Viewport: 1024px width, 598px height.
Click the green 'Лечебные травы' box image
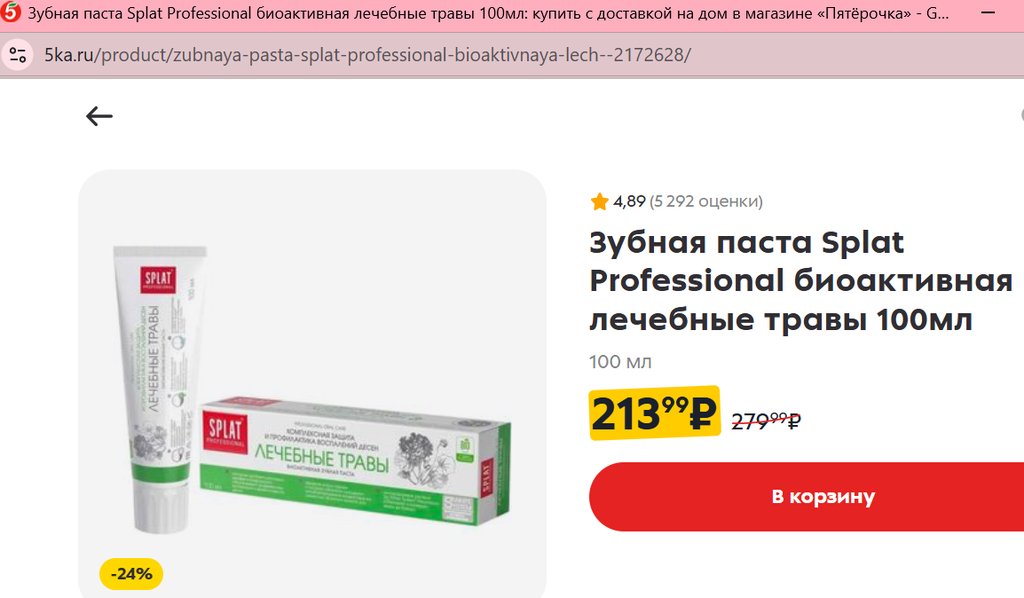coord(355,459)
